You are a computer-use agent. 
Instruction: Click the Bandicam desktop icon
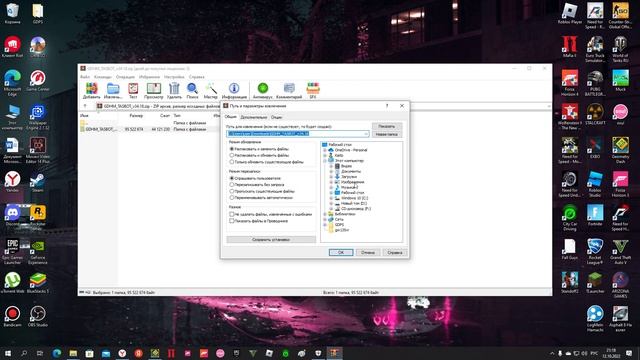click(x=13, y=316)
